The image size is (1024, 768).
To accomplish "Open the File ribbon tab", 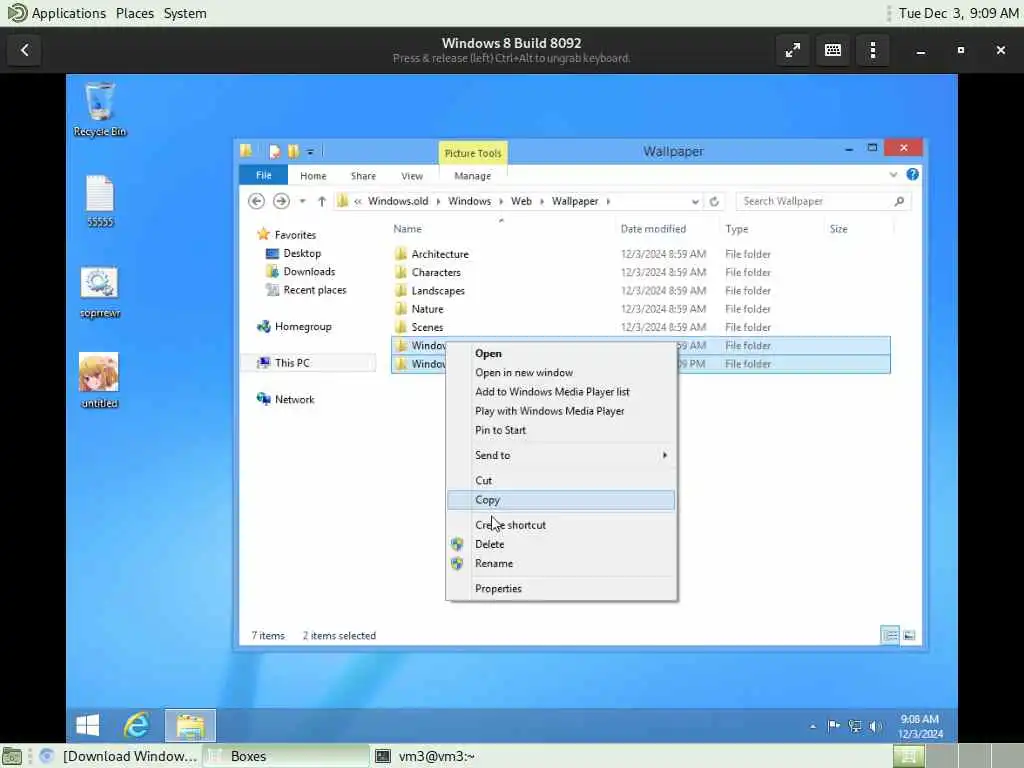I will 264,175.
